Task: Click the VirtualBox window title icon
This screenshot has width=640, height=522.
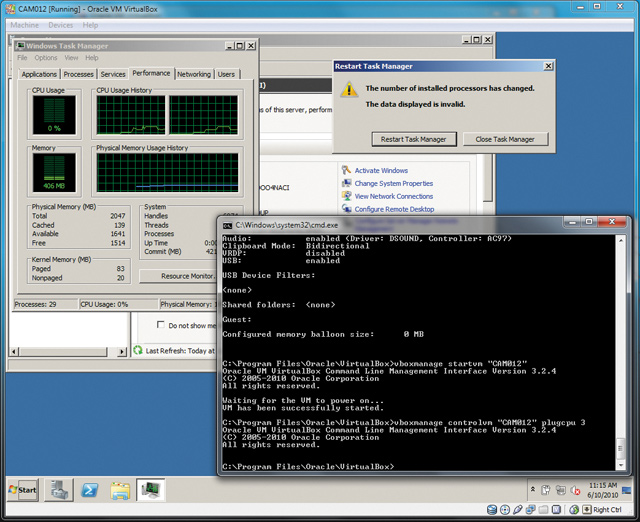Action: tap(11, 9)
